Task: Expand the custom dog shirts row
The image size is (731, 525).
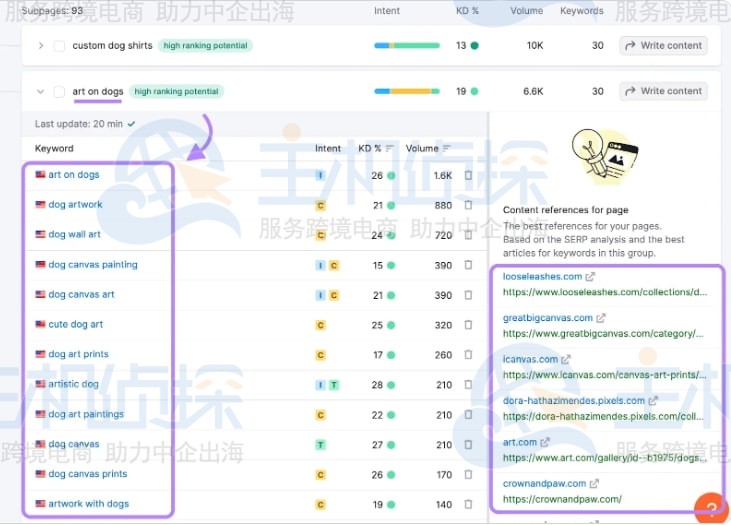Action: click(x=41, y=46)
